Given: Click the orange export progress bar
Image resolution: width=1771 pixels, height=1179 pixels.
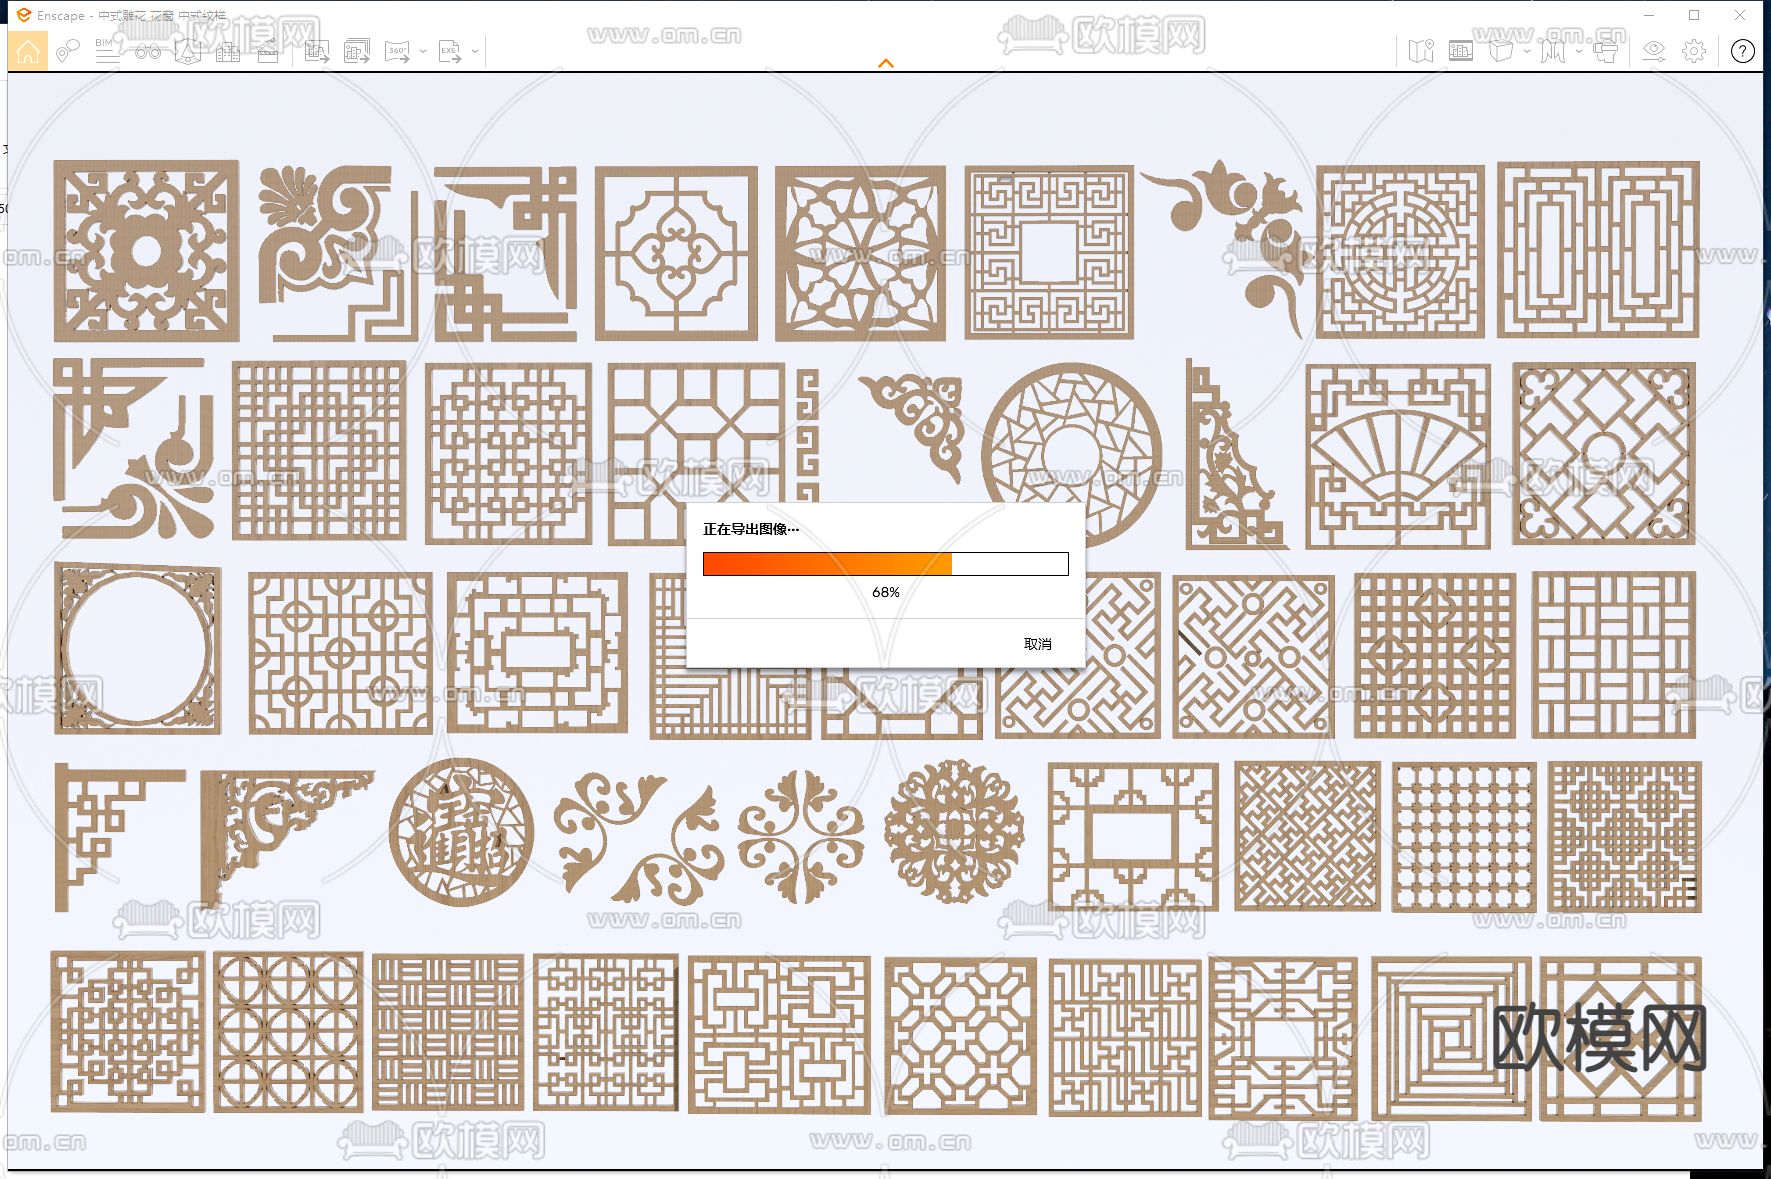Looking at the screenshot, I should tap(886, 564).
